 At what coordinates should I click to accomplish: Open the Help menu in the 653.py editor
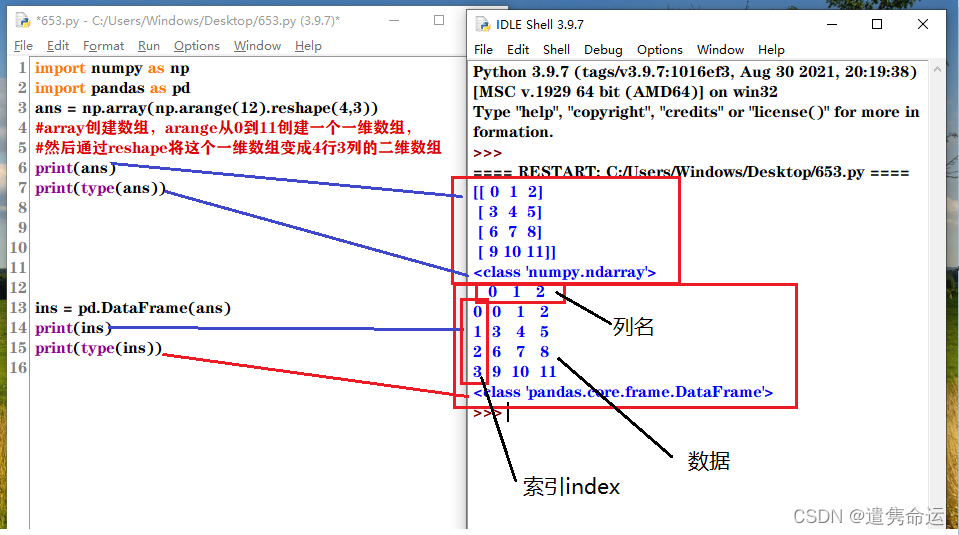point(308,46)
